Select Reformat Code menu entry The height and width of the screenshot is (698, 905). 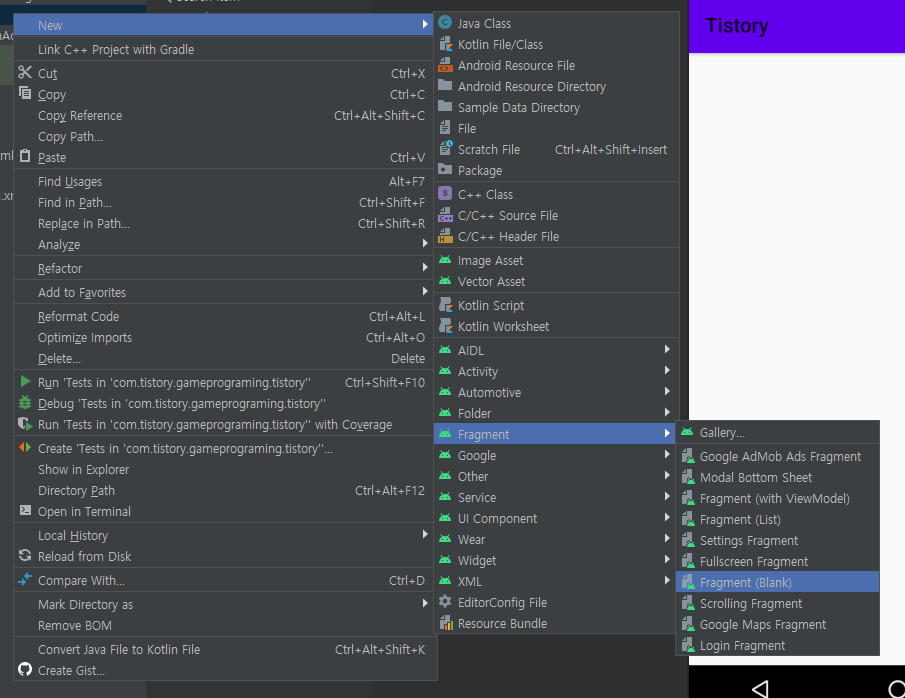[224, 316]
